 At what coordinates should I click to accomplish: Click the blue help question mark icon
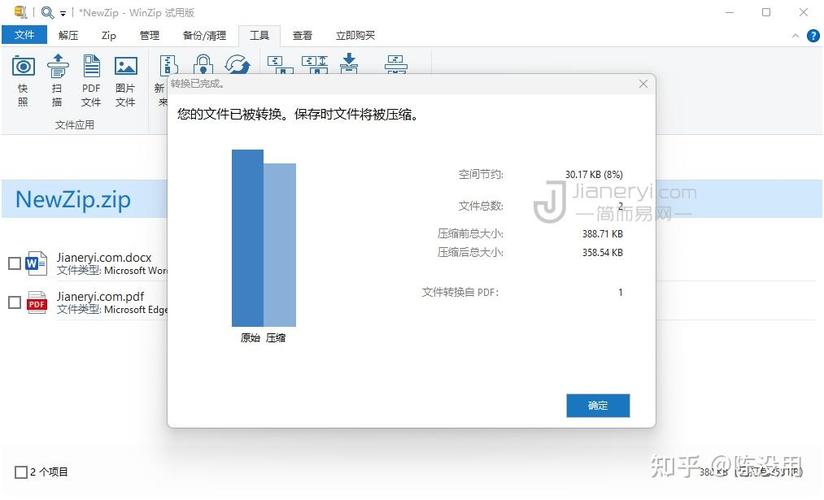pos(813,35)
